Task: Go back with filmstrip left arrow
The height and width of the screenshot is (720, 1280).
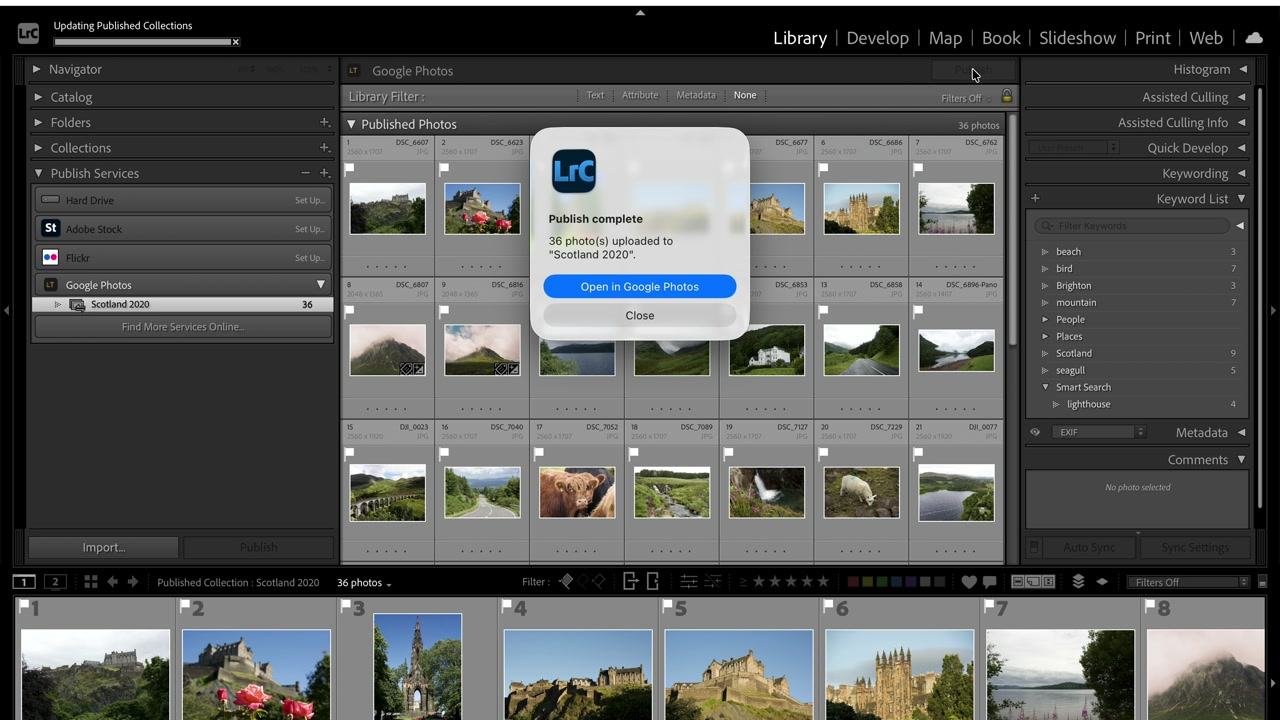Action: [112, 582]
